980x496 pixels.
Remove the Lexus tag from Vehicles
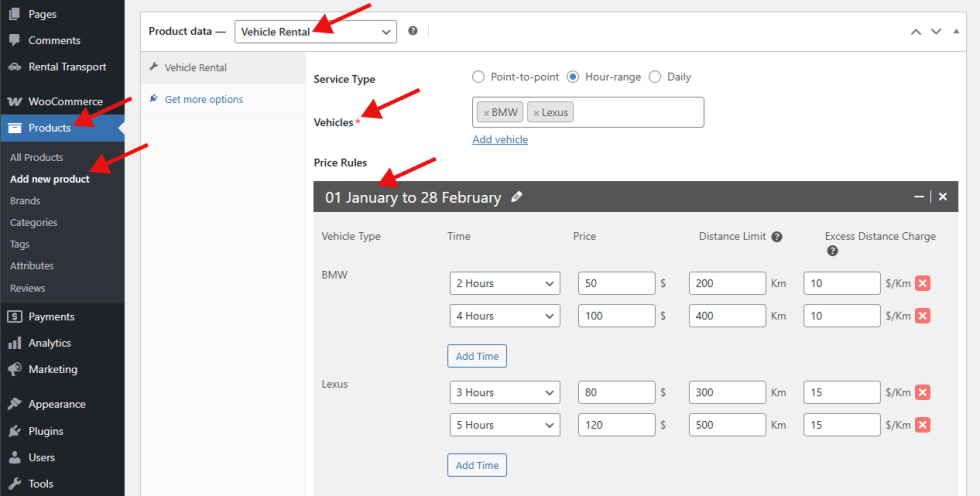tap(536, 113)
